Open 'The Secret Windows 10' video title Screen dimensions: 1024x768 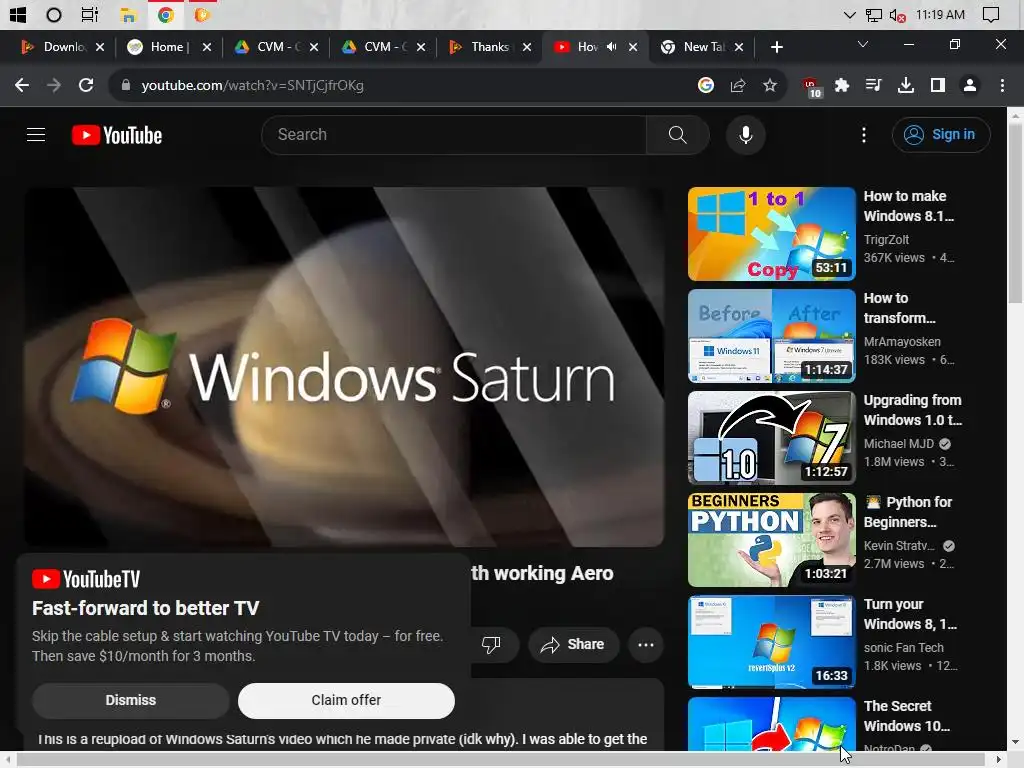pos(906,716)
